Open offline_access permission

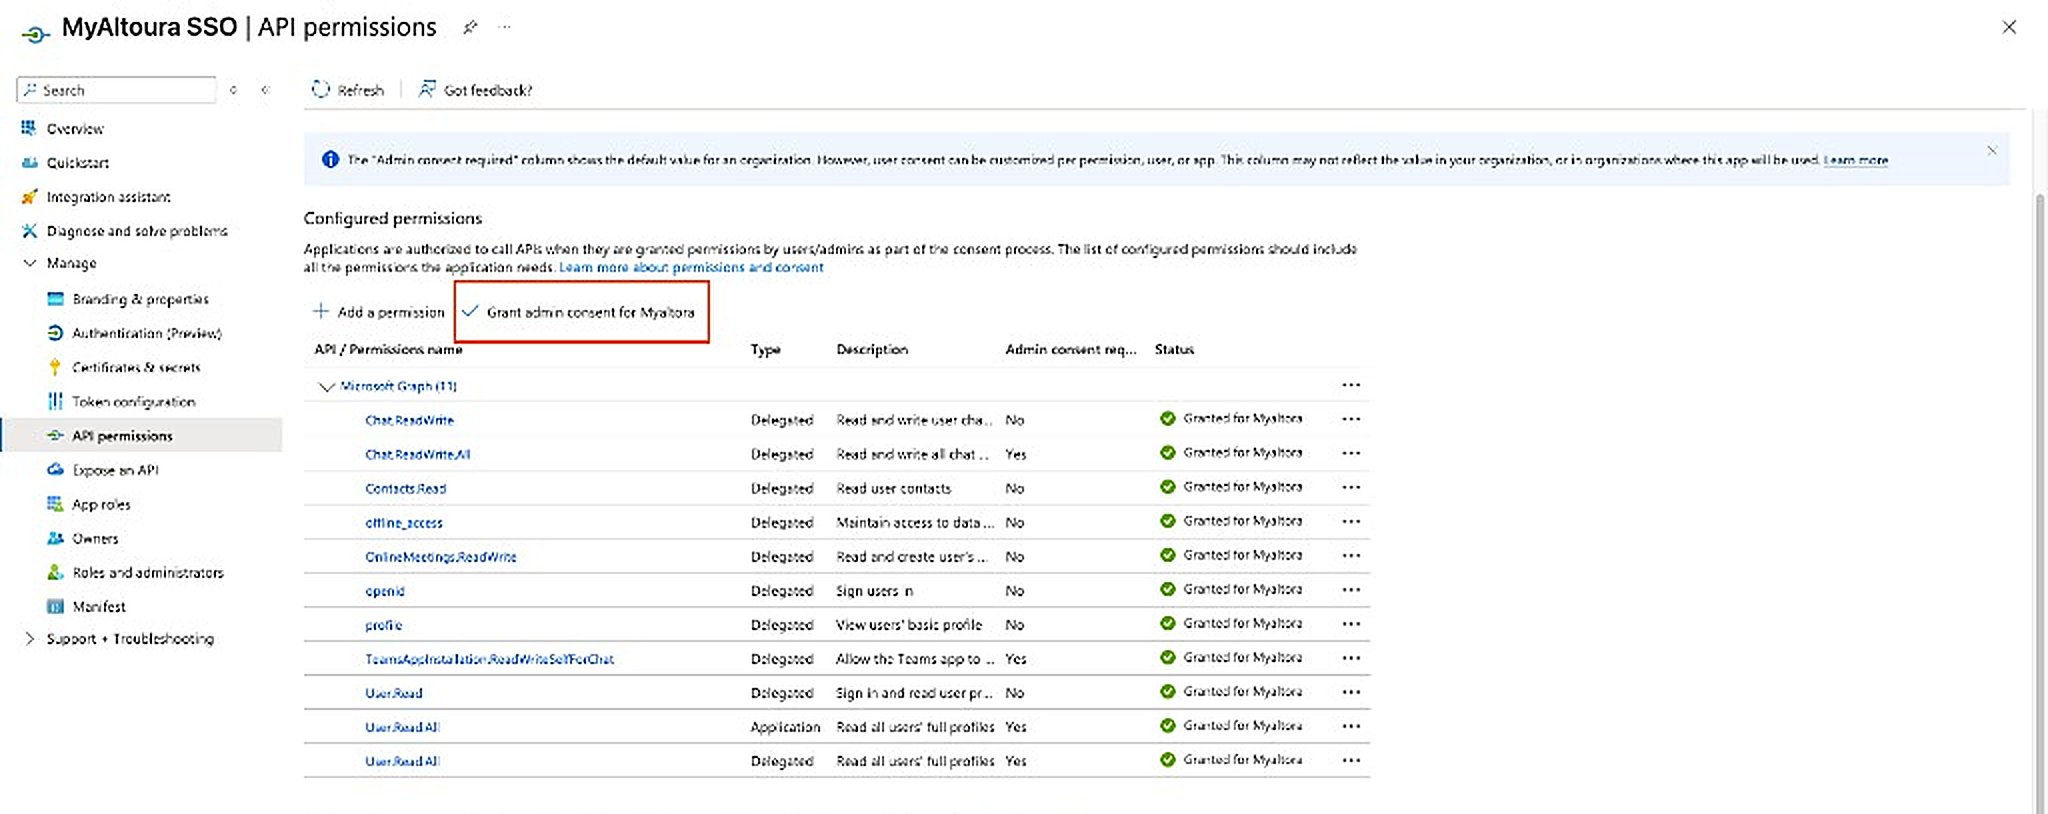coord(404,522)
